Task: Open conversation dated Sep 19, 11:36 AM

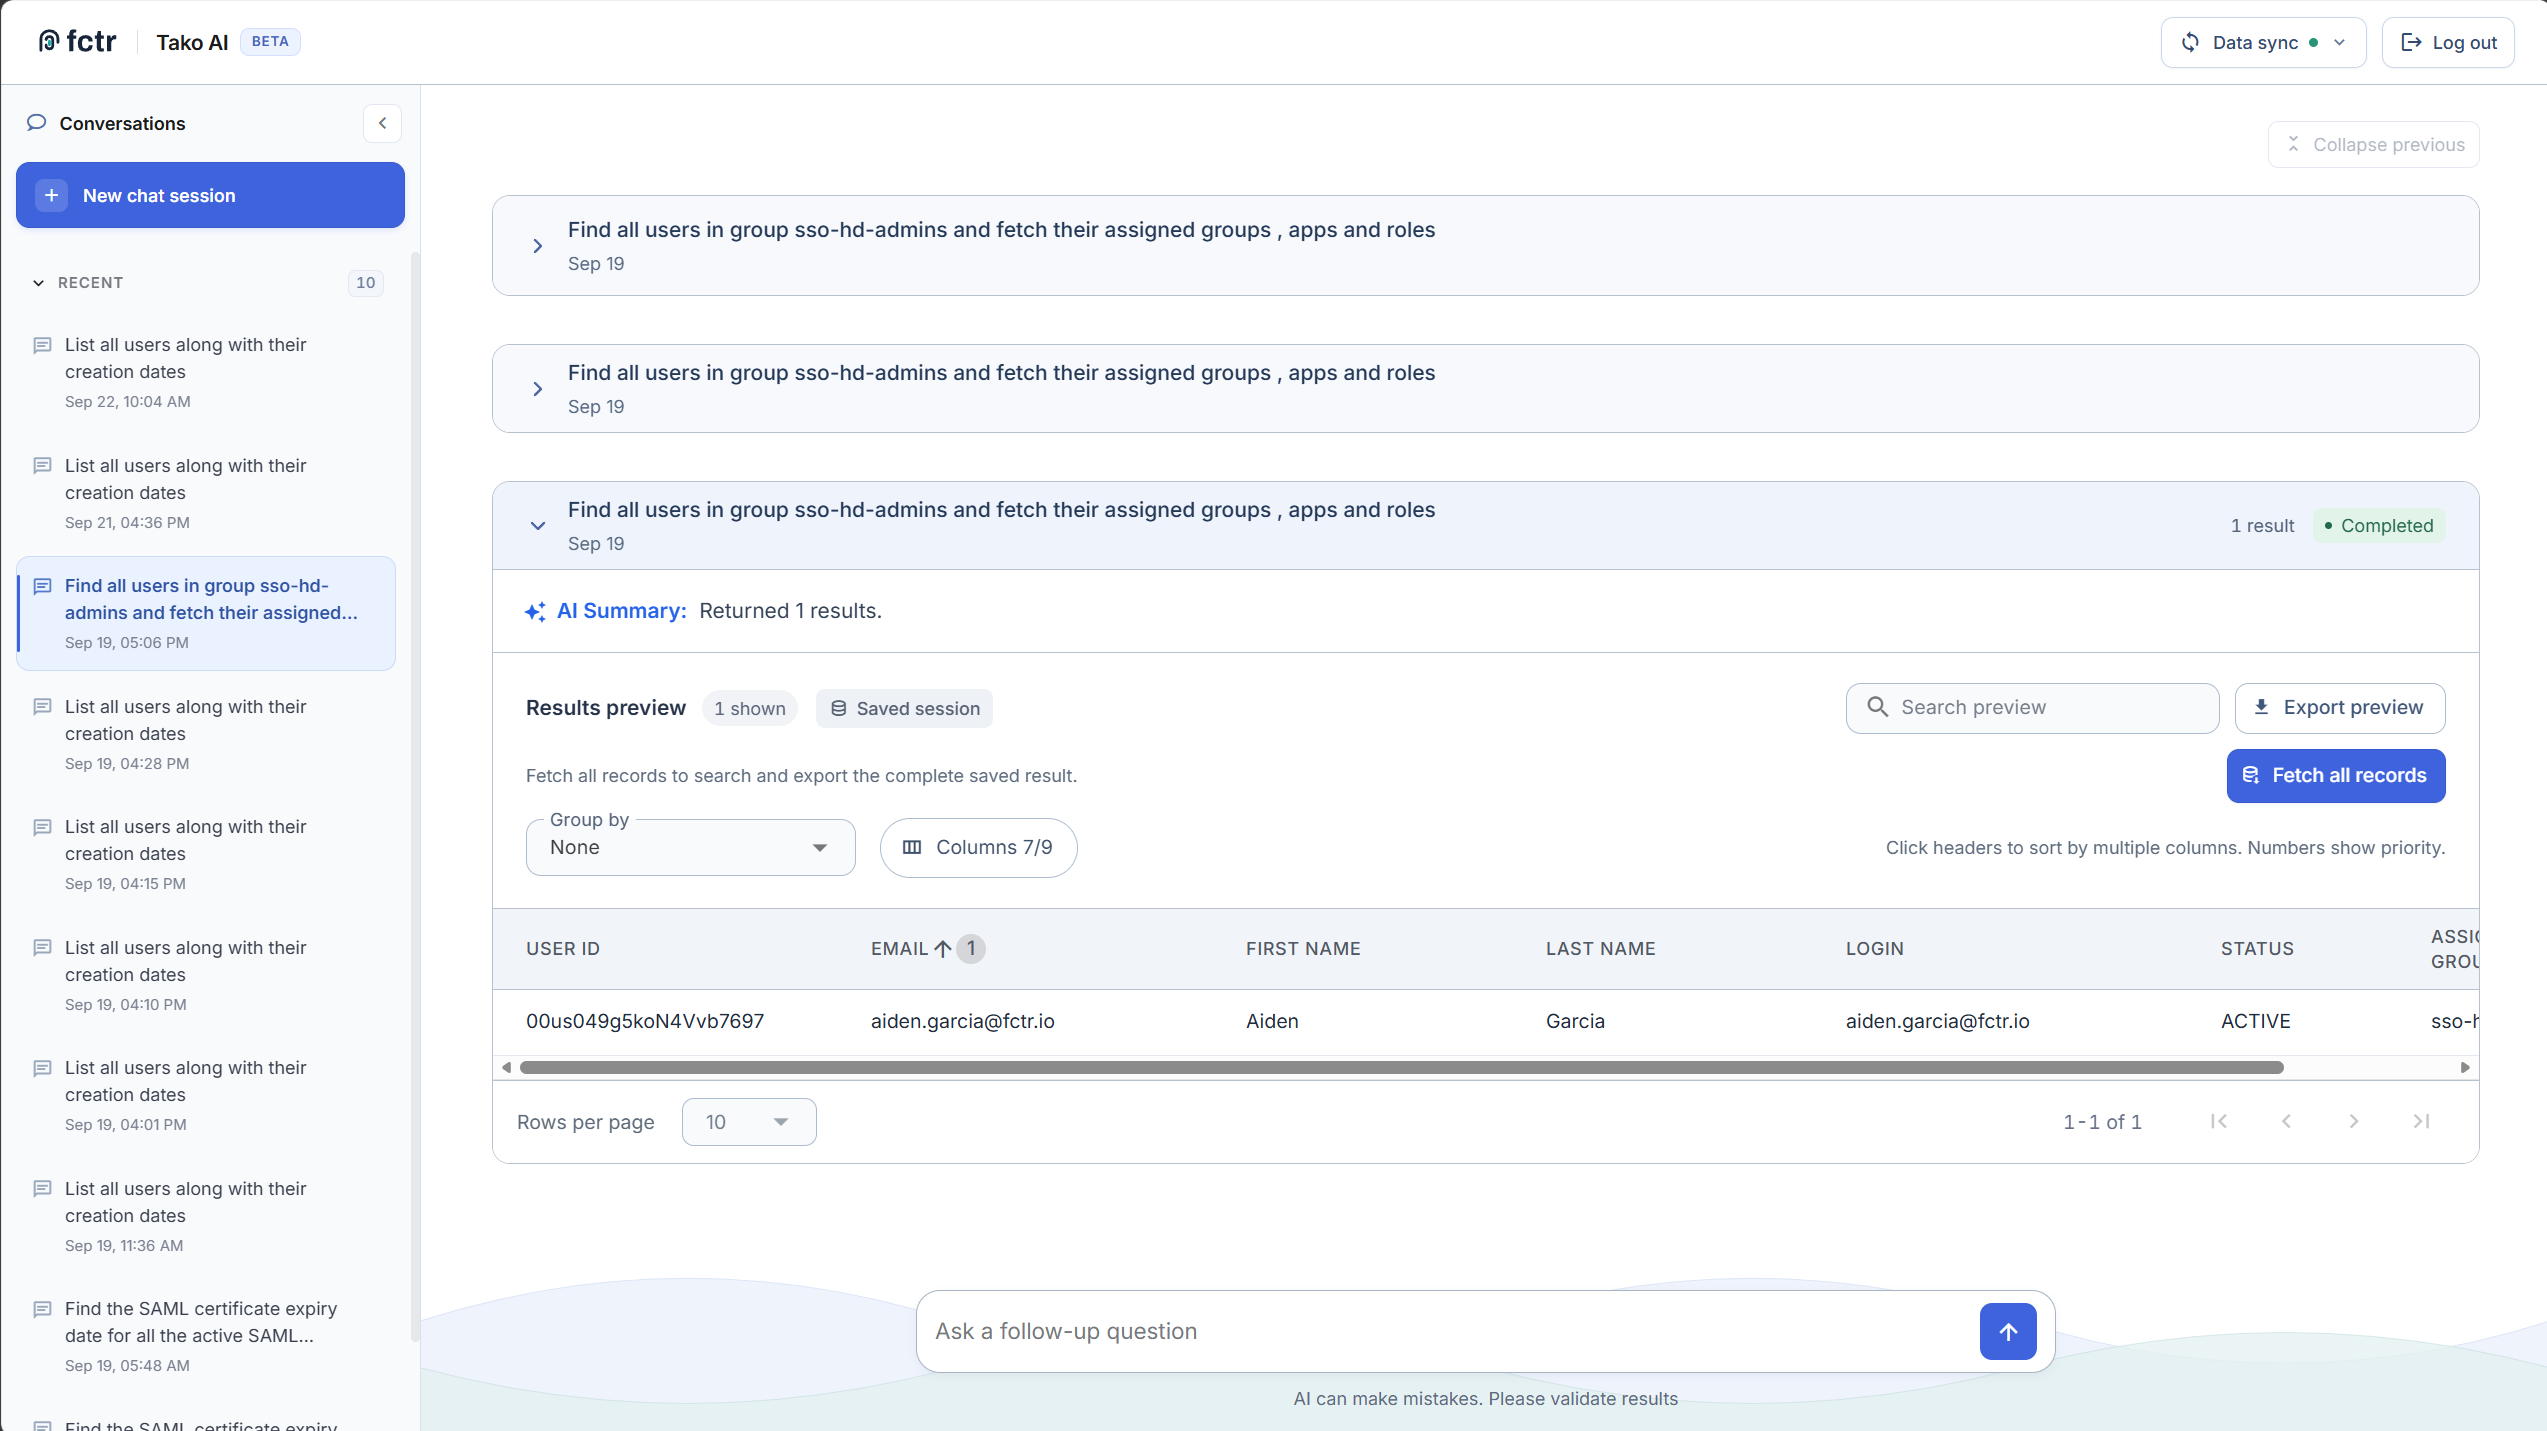Action: tap(206, 1216)
